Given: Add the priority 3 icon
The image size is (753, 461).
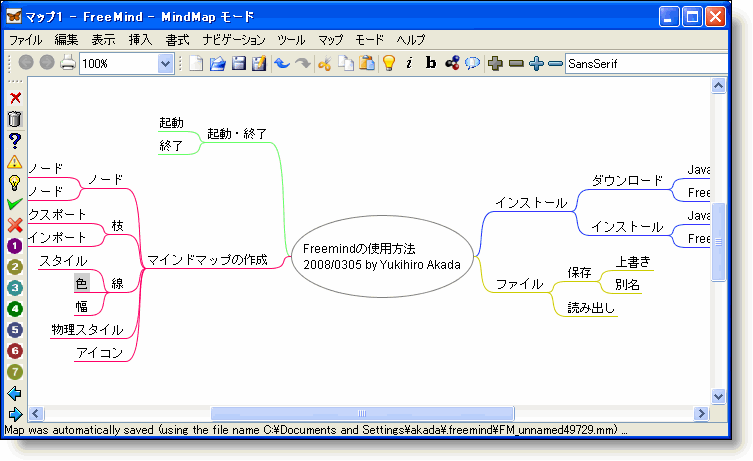Looking at the screenshot, I should pos(14,288).
